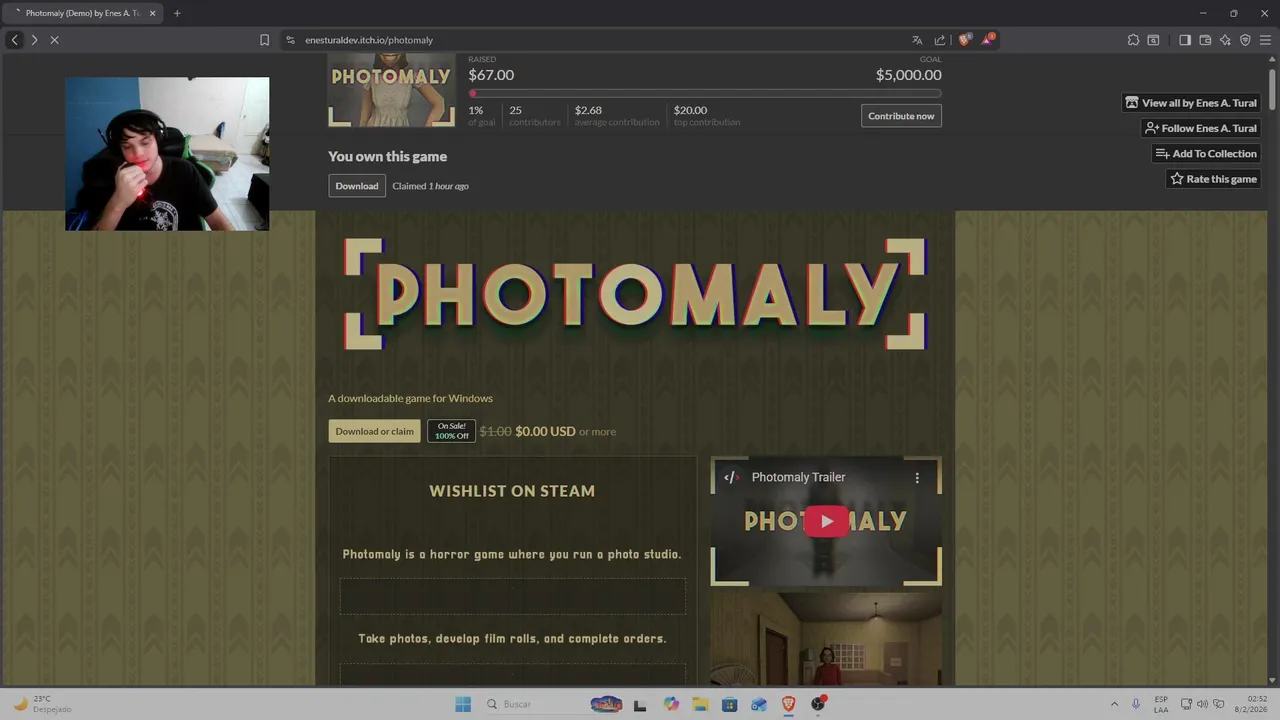
Task: Open the tab search icon in the toolbar
Action: (x=1153, y=40)
